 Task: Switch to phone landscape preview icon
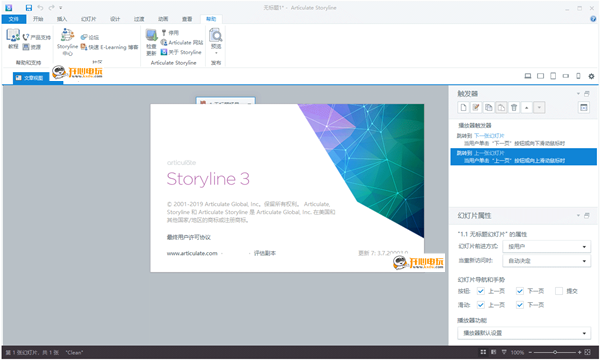(x=566, y=76)
